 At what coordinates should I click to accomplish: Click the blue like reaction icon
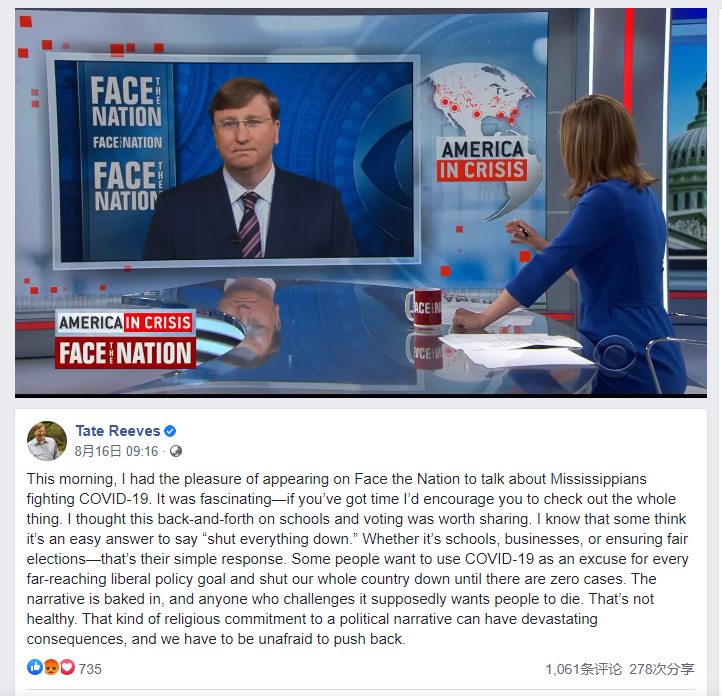pos(35,667)
